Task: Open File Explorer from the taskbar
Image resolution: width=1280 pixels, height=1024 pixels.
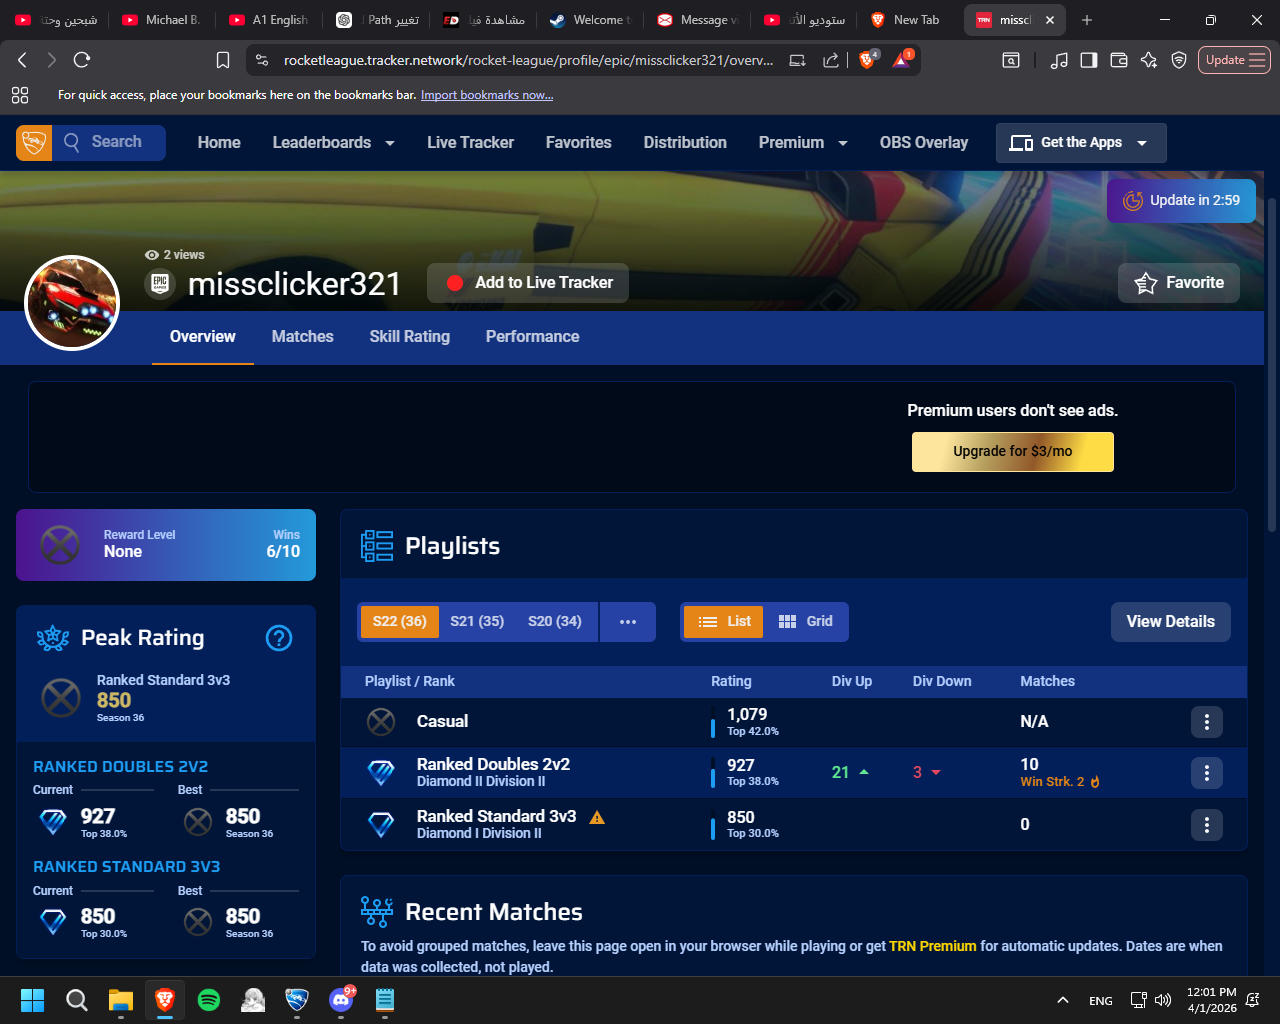Action: tap(121, 999)
